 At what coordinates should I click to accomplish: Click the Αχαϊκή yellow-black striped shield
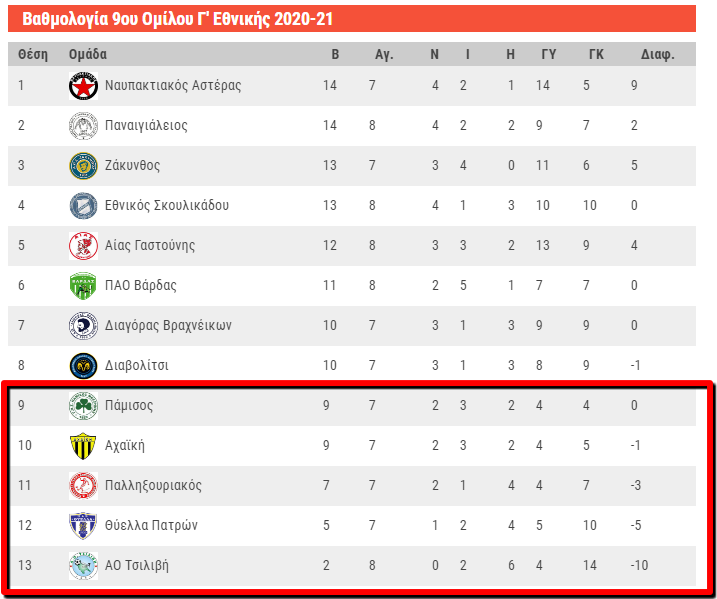tap(83, 446)
